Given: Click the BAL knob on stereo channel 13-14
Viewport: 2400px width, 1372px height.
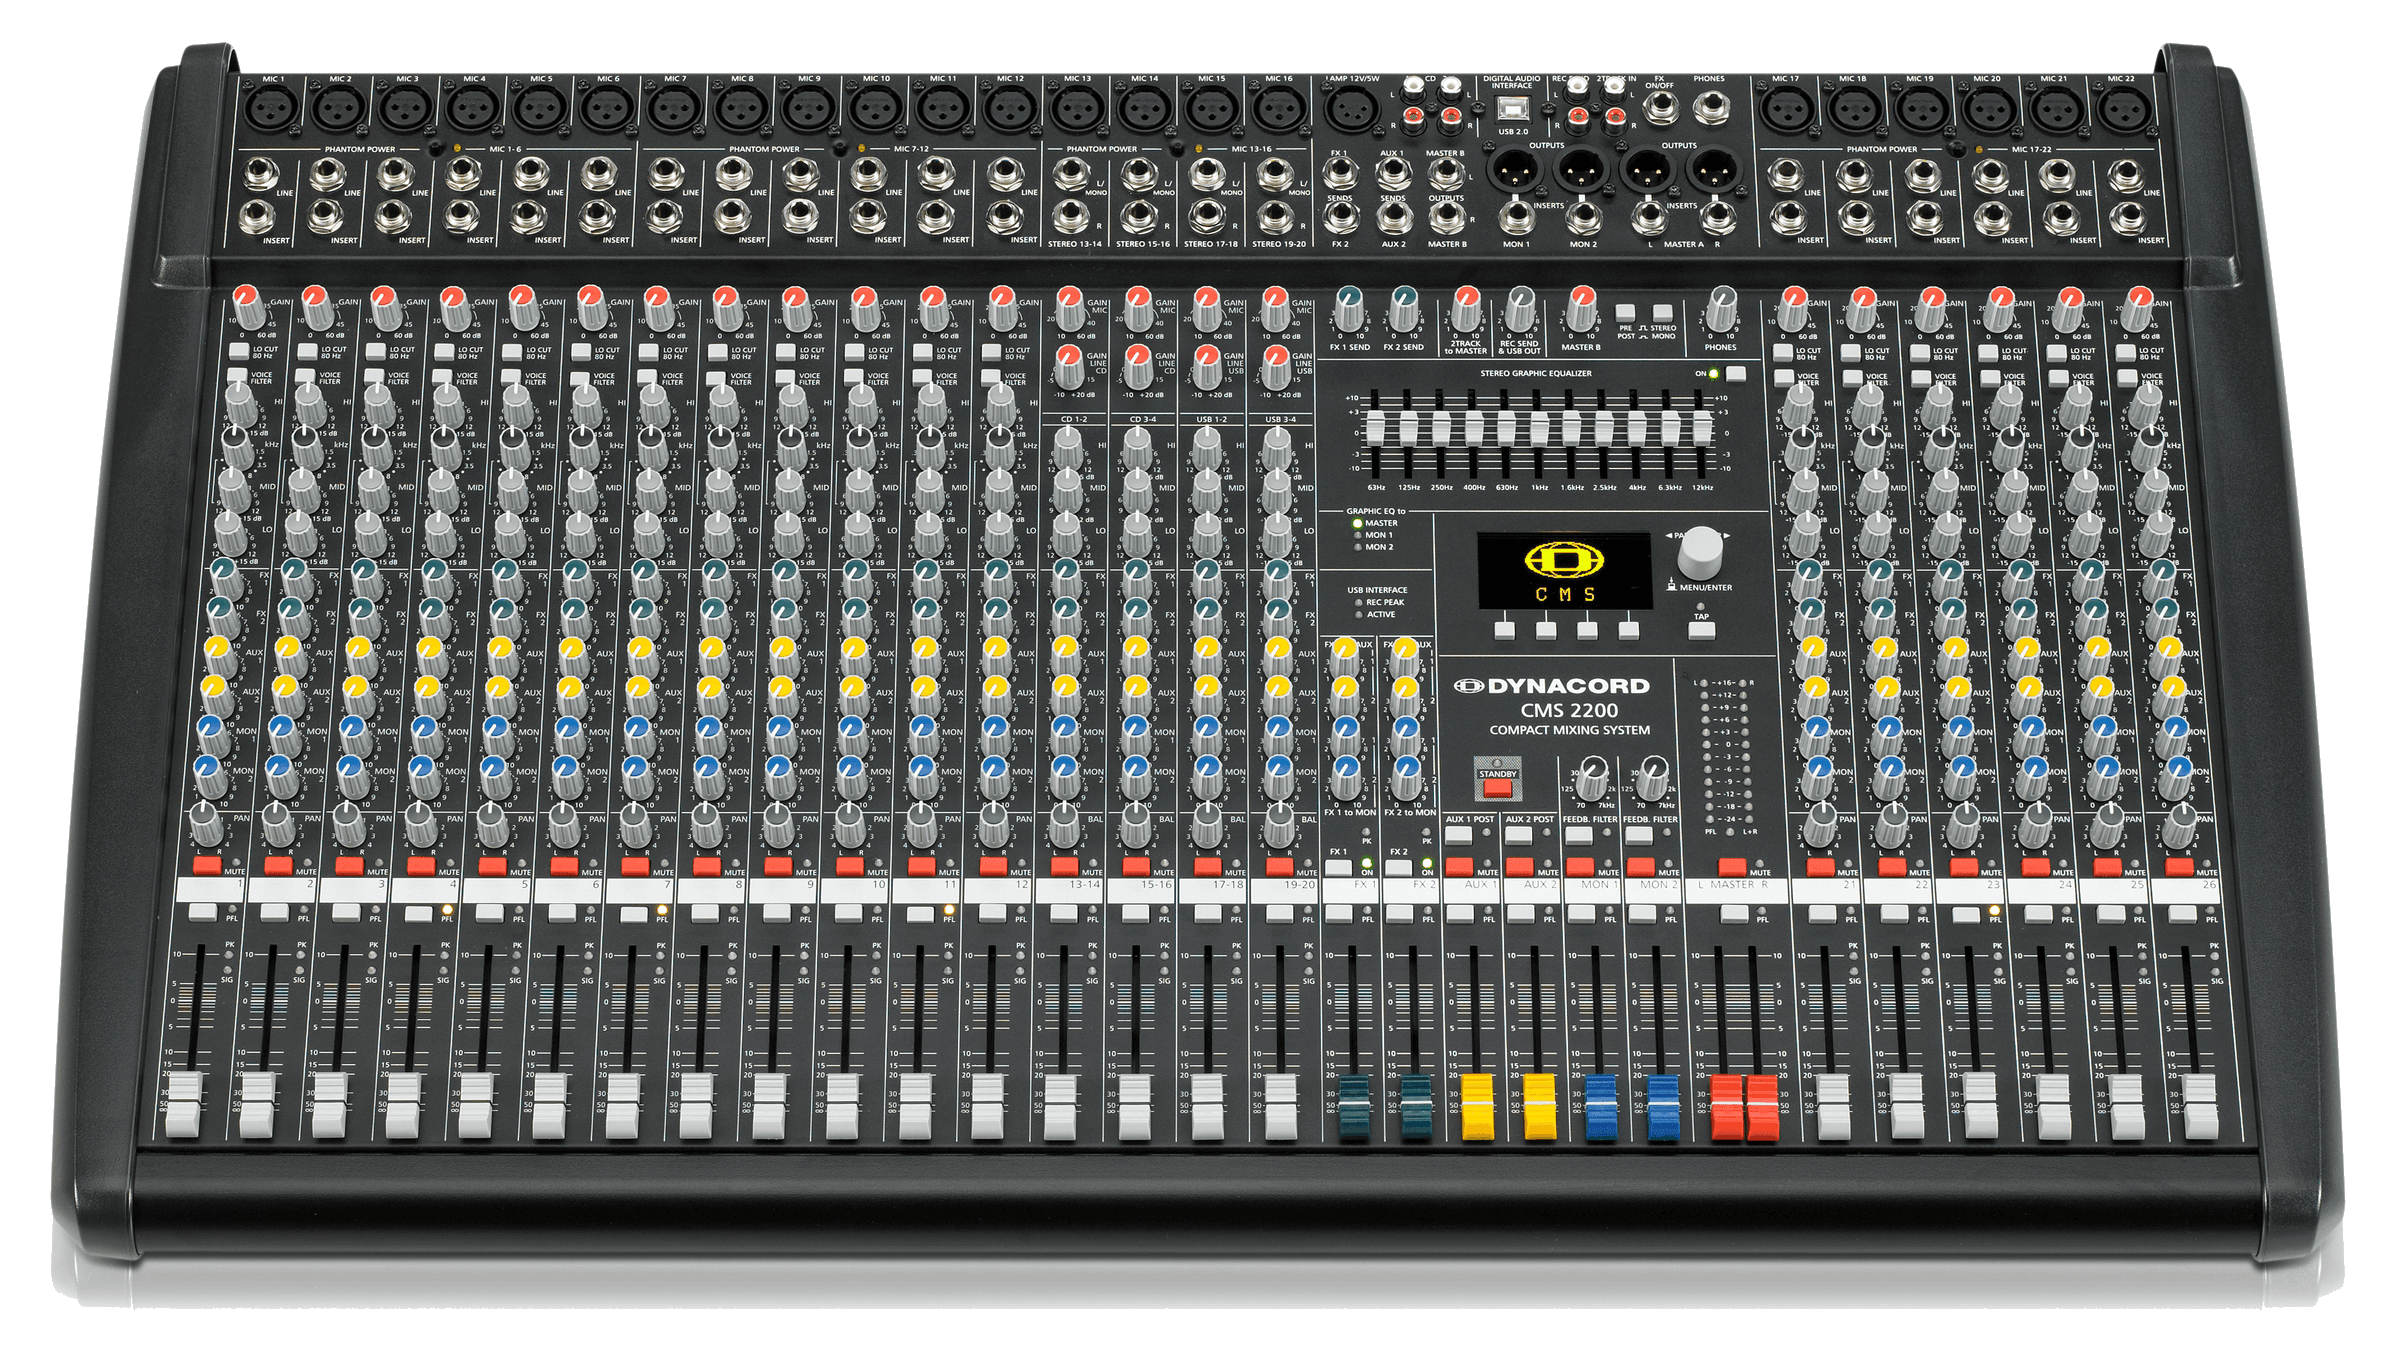Looking at the screenshot, I should (x=1064, y=824).
